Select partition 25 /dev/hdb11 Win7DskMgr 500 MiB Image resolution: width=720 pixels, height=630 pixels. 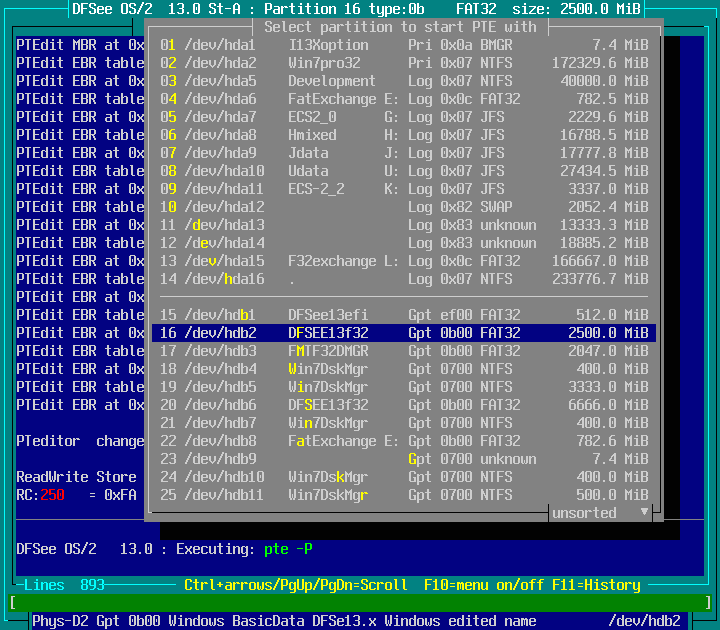pos(400,495)
